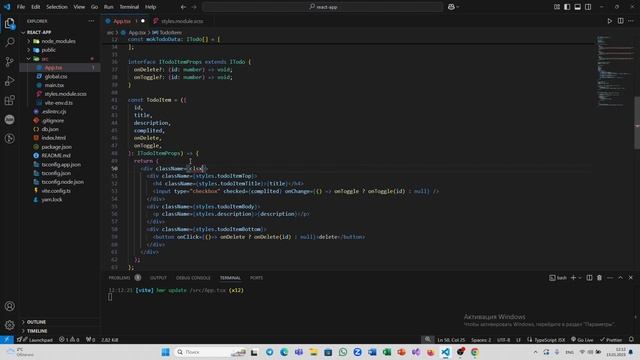Viewport: 640px width, 360px height.
Task: Click Go Live in the status bar
Action: tap(582, 340)
